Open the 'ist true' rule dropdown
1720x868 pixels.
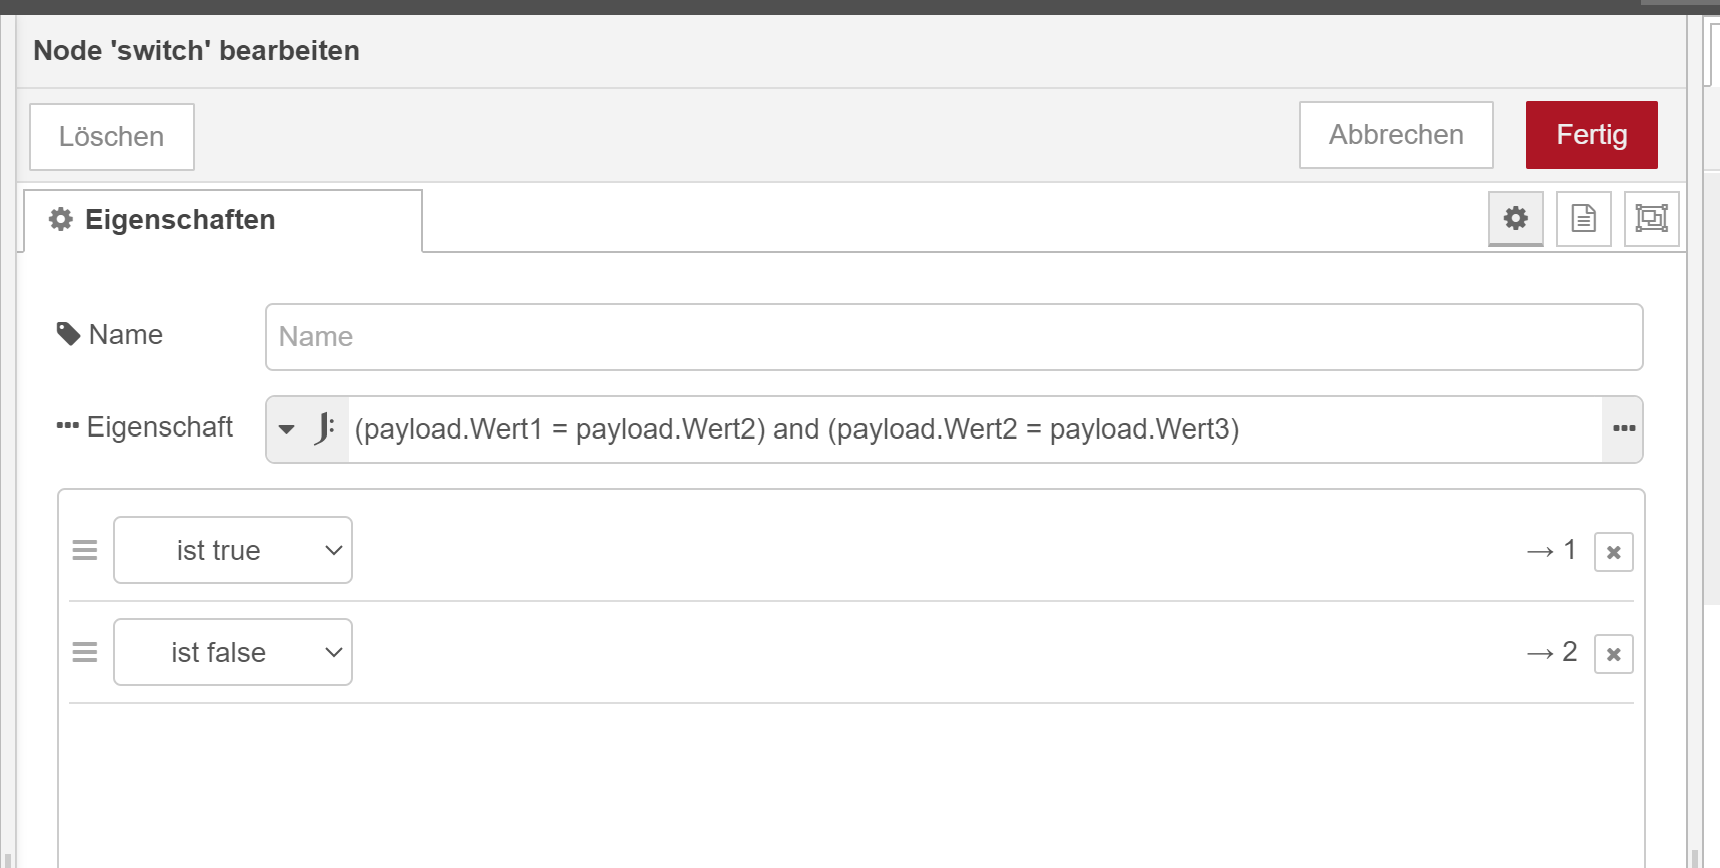pyautogui.click(x=233, y=550)
